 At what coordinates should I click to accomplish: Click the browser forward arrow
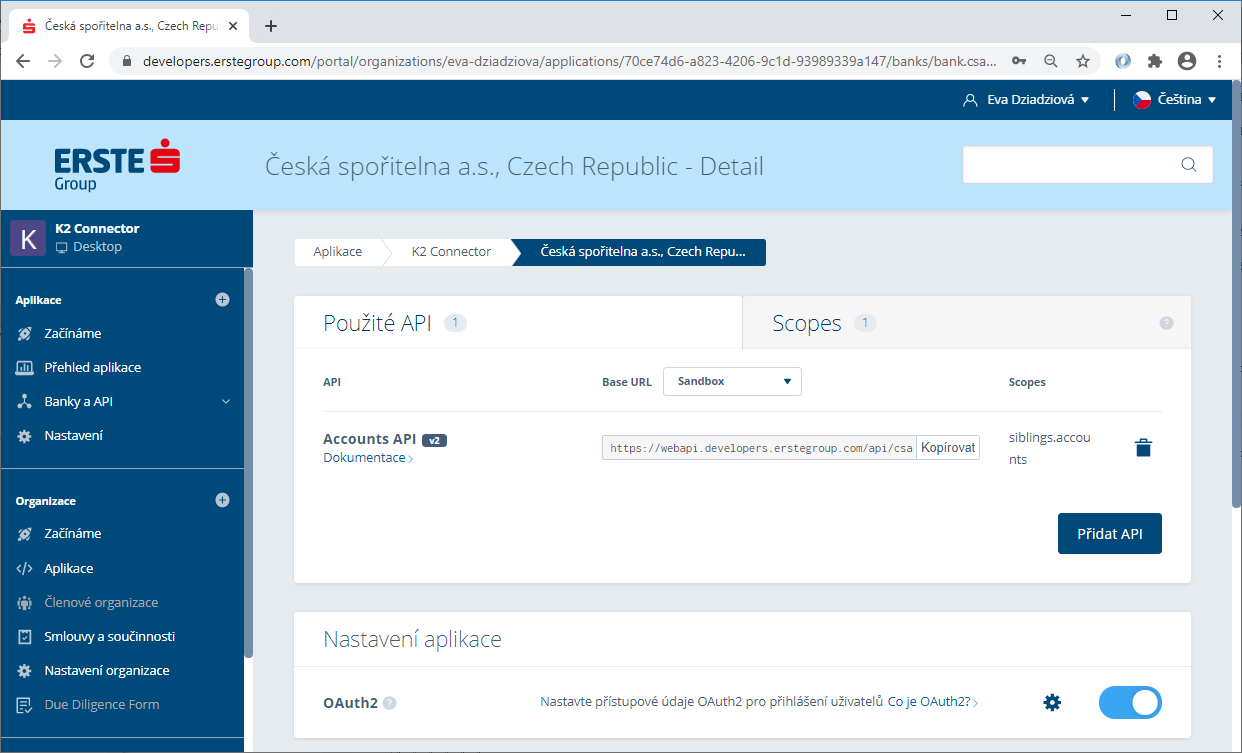pyautogui.click(x=55, y=61)
